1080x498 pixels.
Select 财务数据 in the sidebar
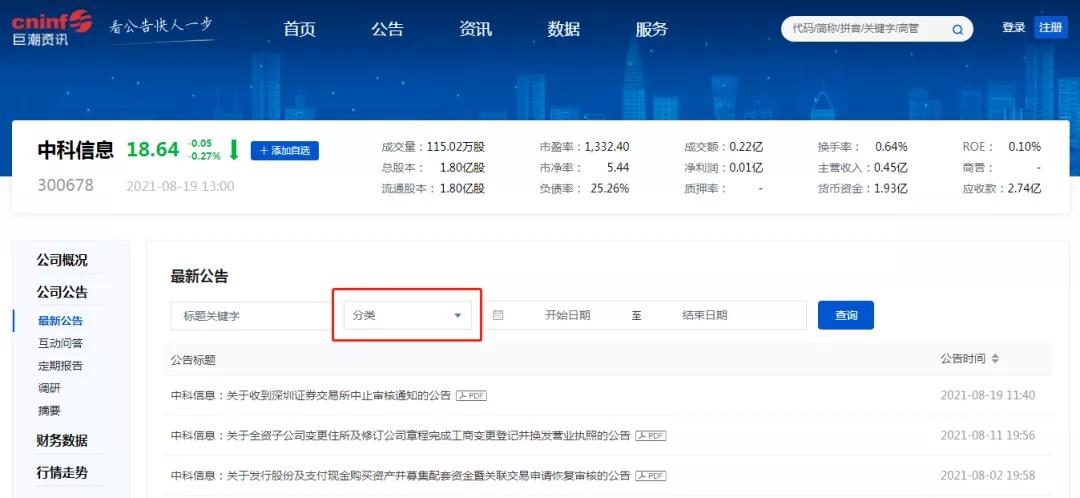[62, 441]
